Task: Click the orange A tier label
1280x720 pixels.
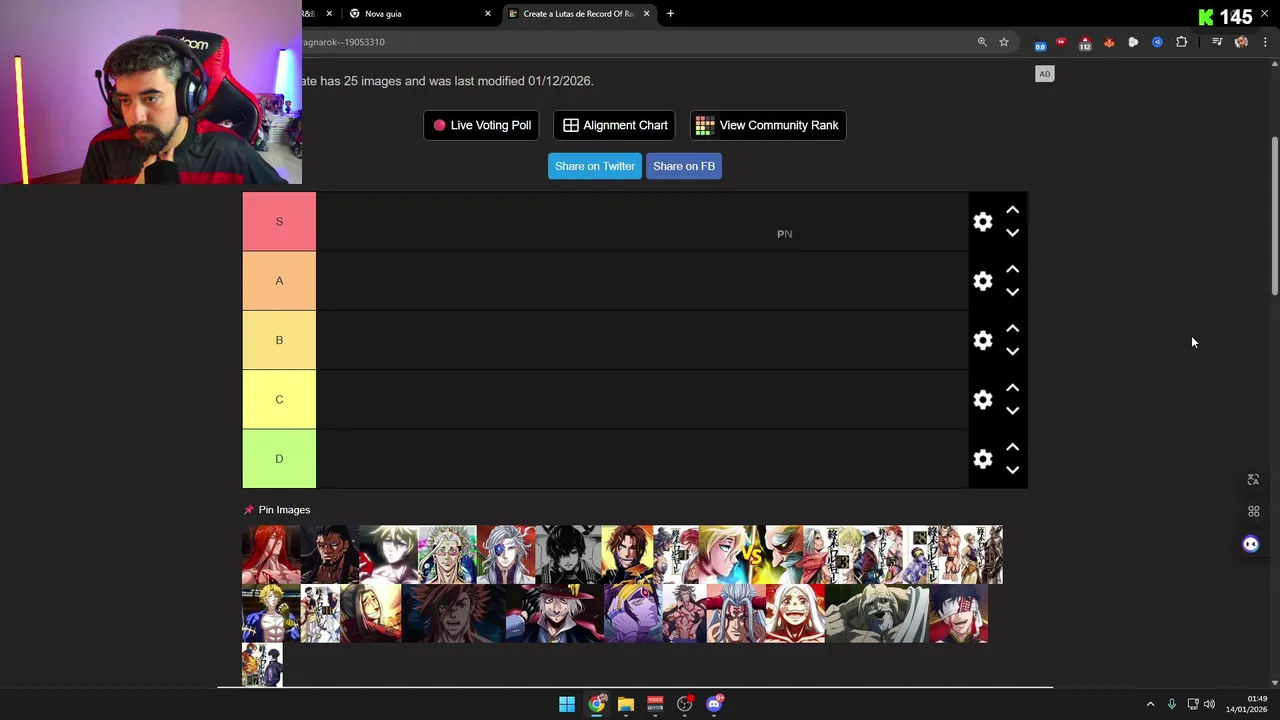Action: (x=279, y=281)
